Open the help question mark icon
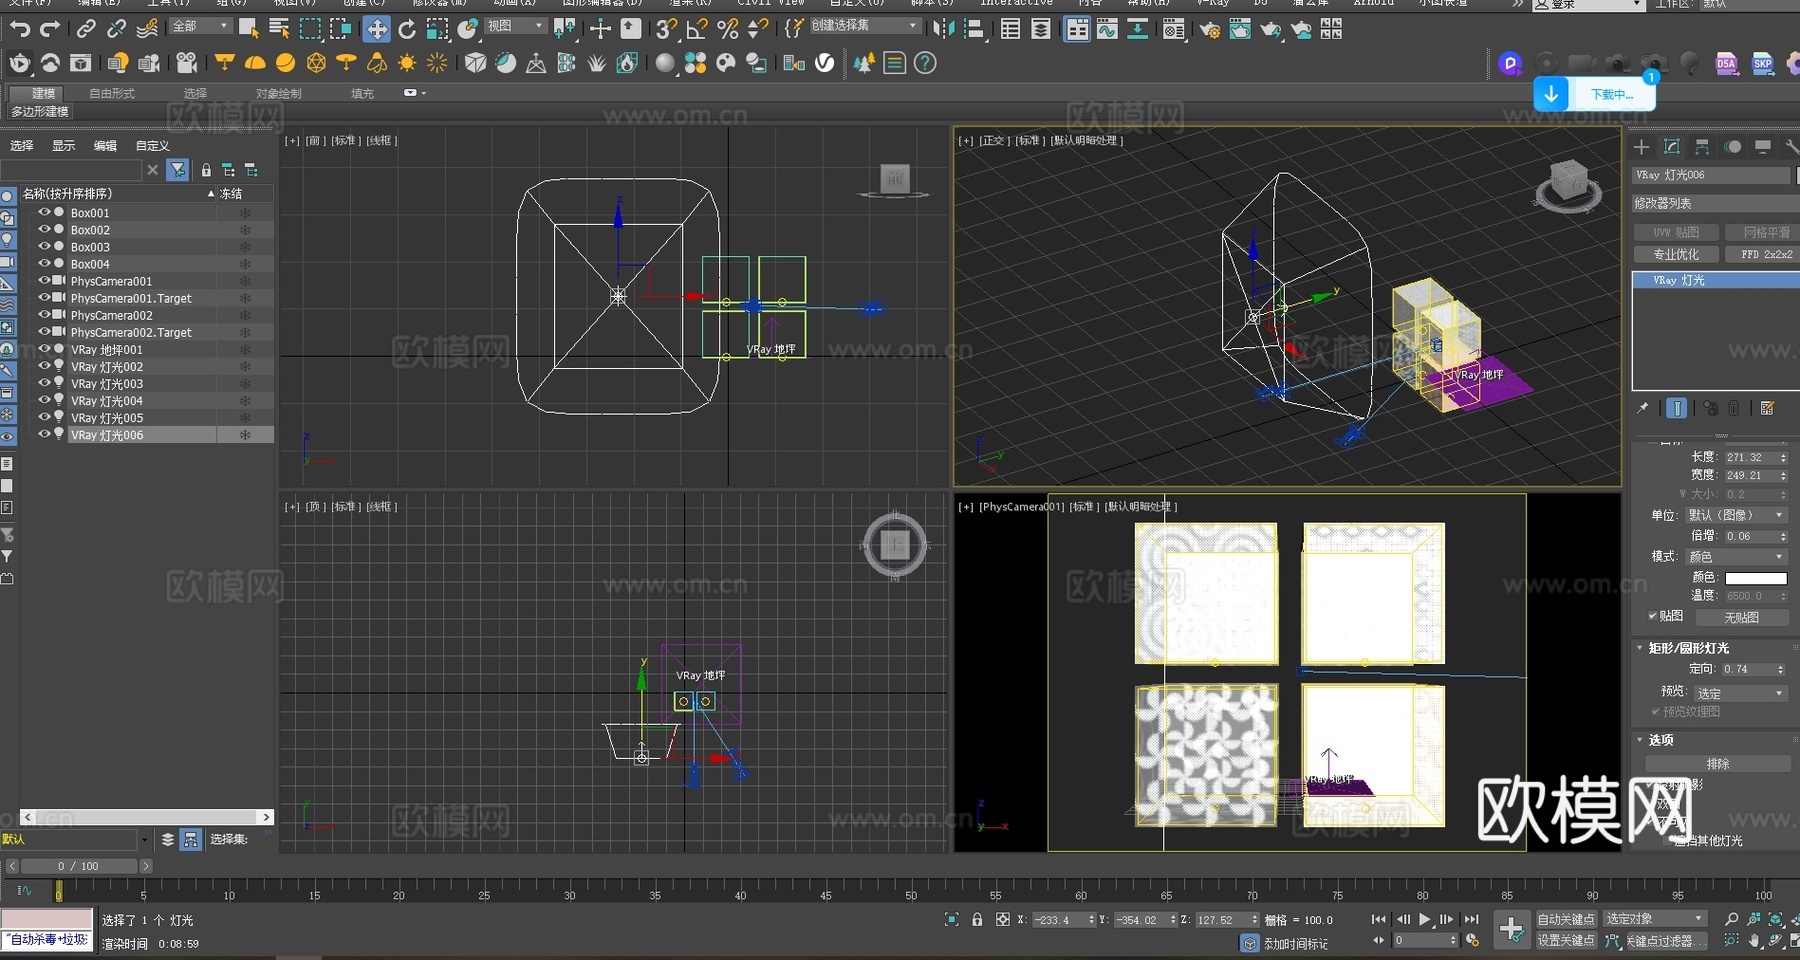Viewport: 1800px width, 960px height. pos(926,63)
